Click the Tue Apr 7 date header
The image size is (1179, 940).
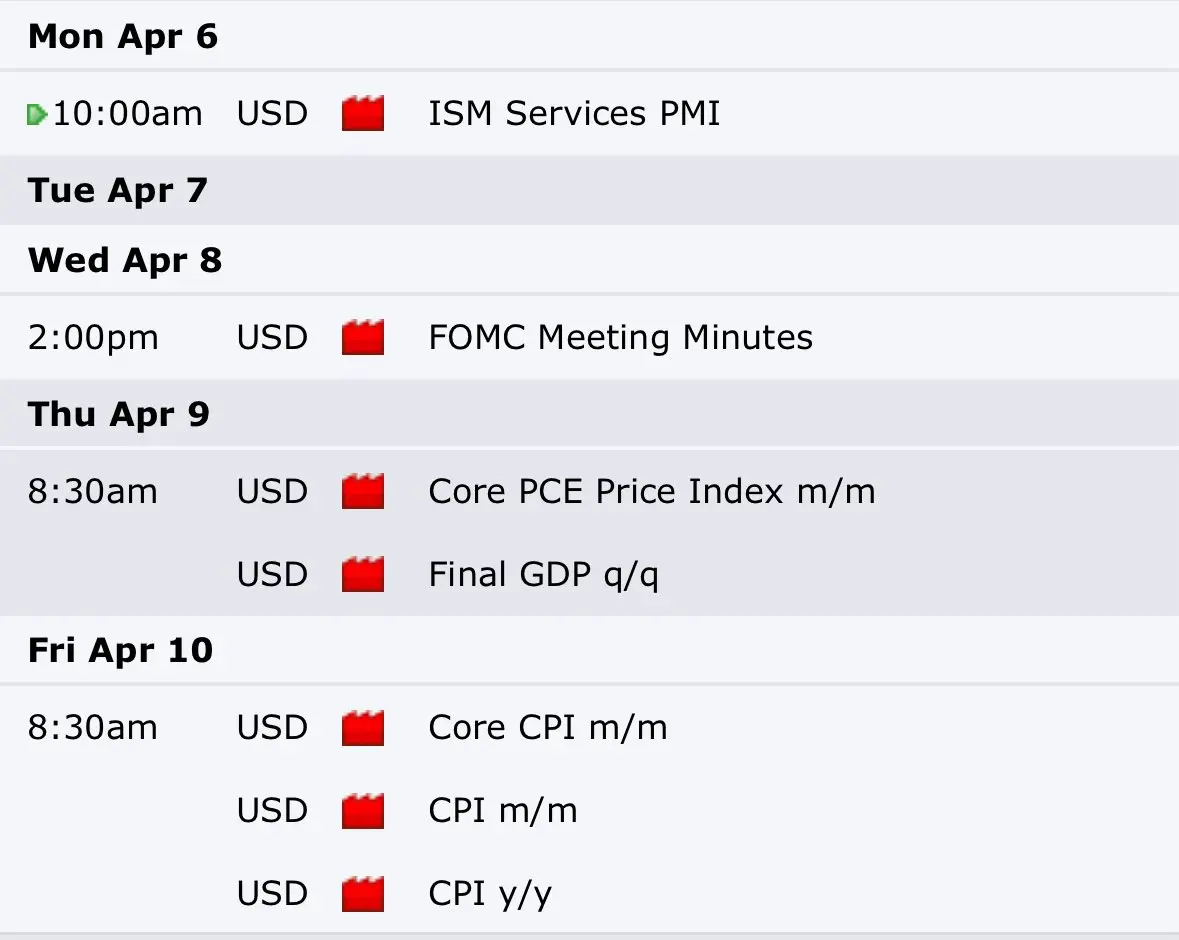coord(118,190)
